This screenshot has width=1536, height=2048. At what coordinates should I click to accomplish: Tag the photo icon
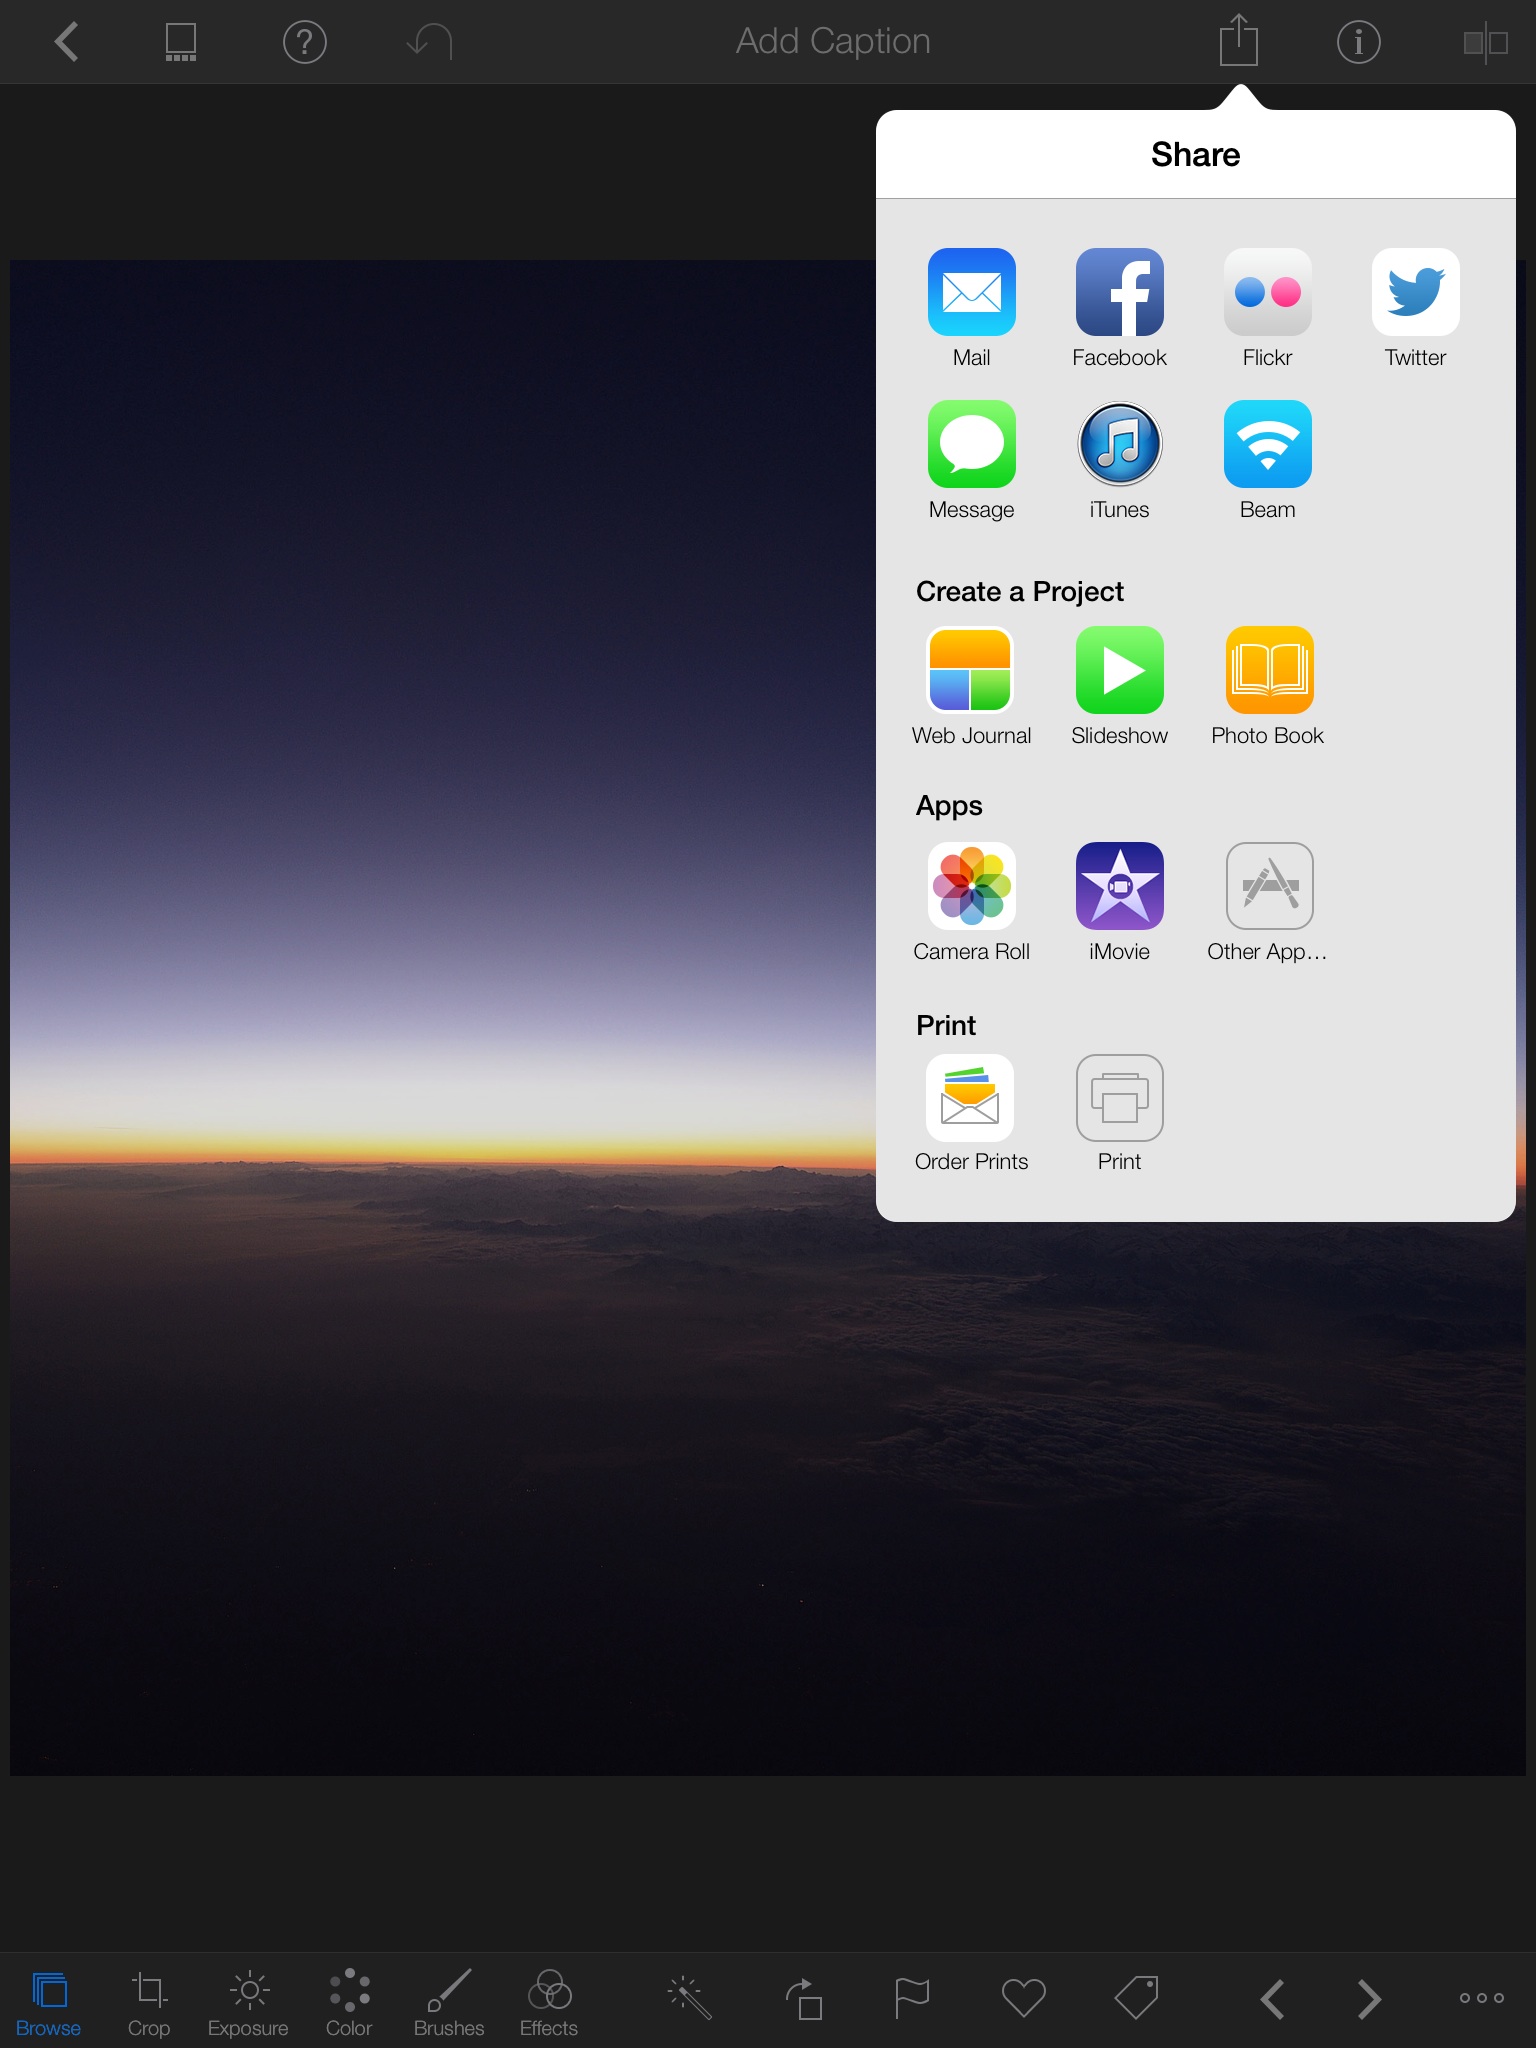(1137, 1997)
